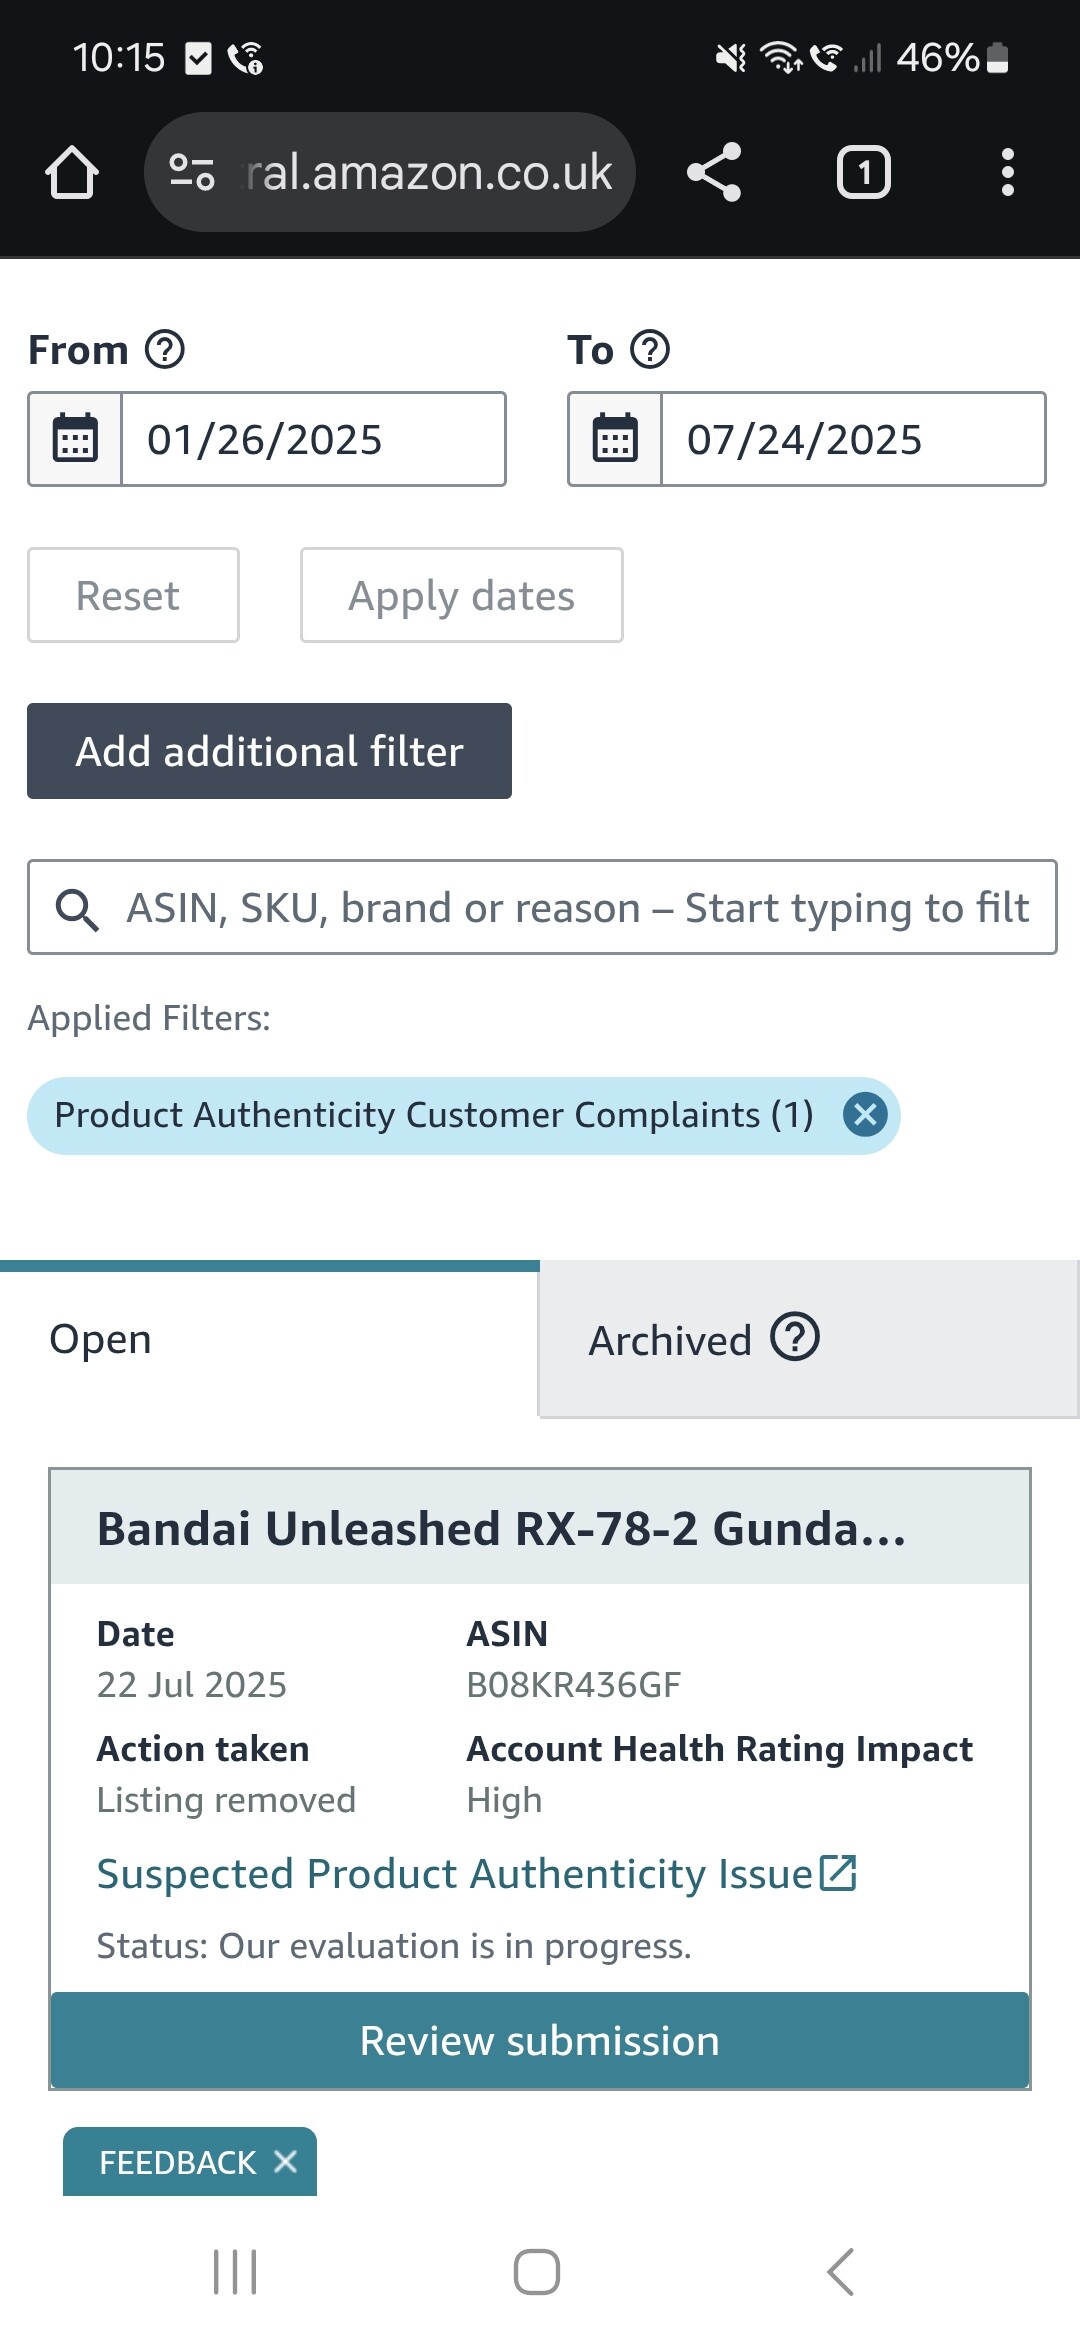The height and width of the screenshot is (2340, 1080).
Task: Switch to the Archived tab
Action: (x=808, y=1340)
